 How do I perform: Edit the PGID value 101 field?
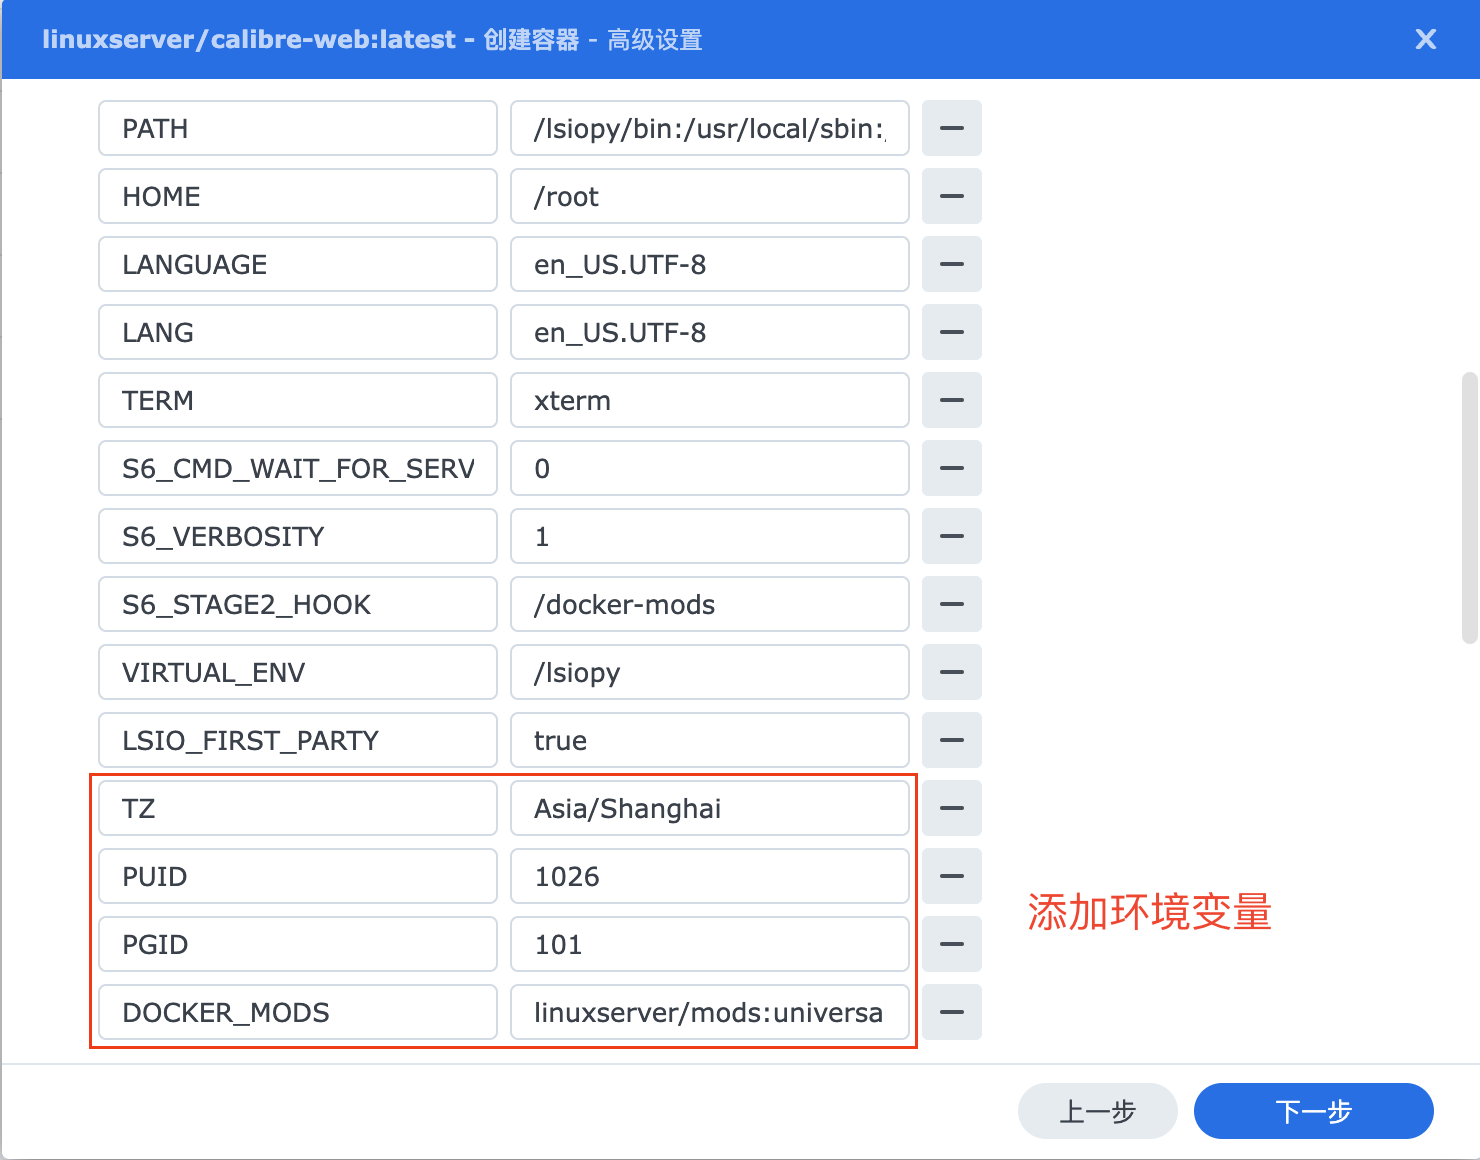pyautogui.click(x=710, y=944)
